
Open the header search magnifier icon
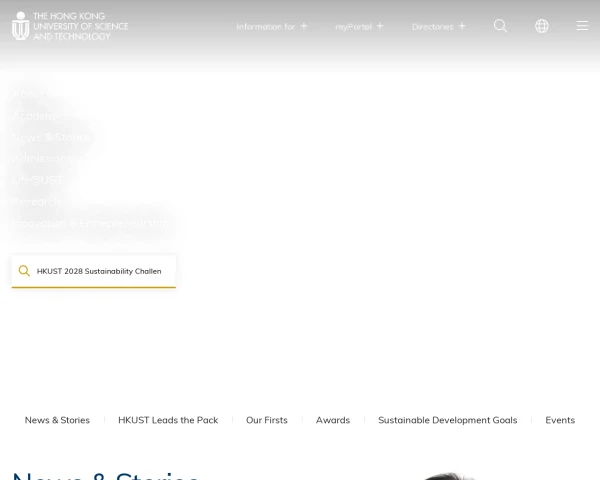click(x=500, y=26)
